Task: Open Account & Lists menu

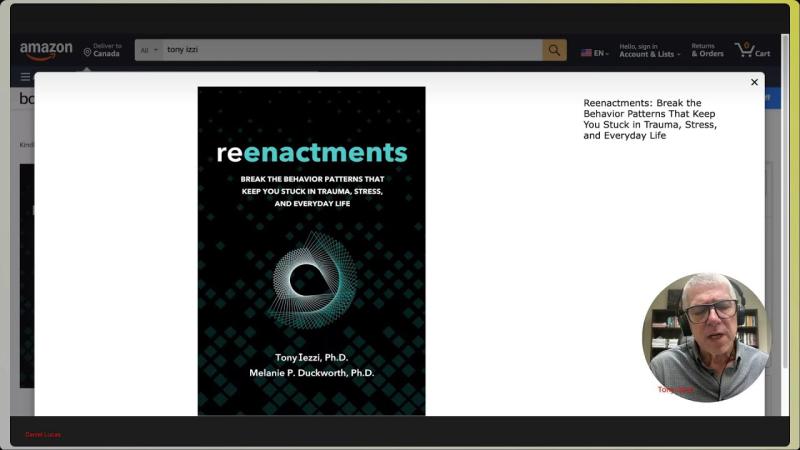Action: click(x=649, y=51)
